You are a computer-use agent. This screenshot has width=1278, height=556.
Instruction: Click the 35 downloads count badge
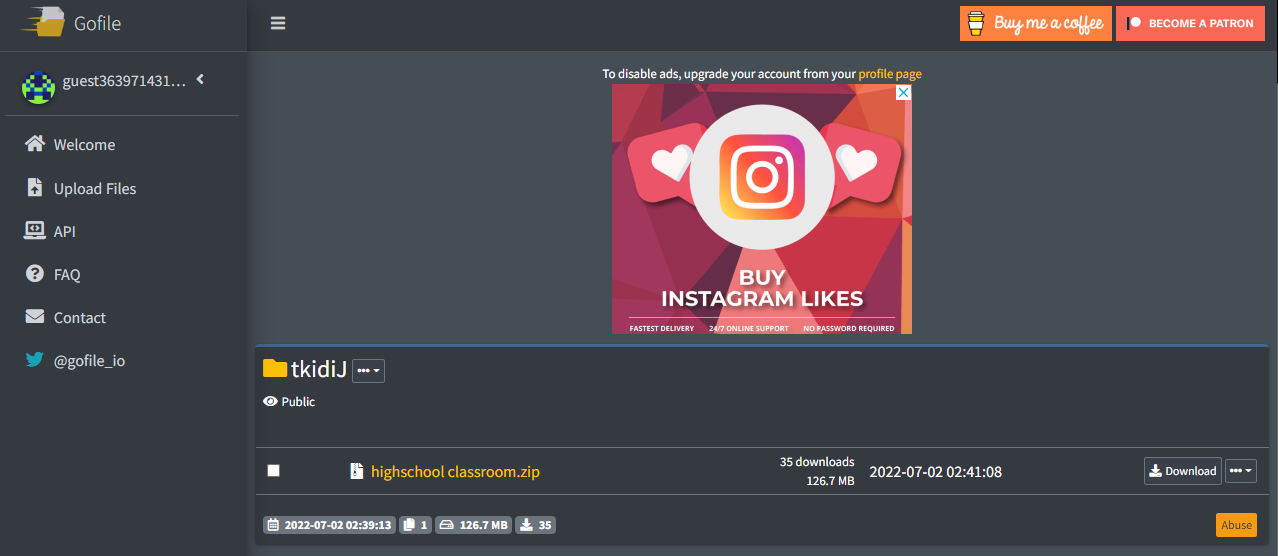tap(535, 525)
